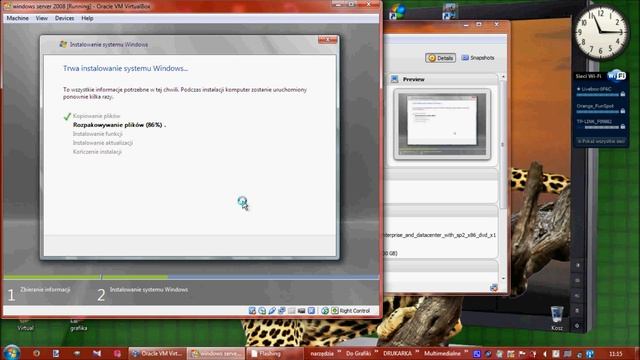Click the installation progress bar
This screenshot has width=640, height=360.
pos(191,277)
